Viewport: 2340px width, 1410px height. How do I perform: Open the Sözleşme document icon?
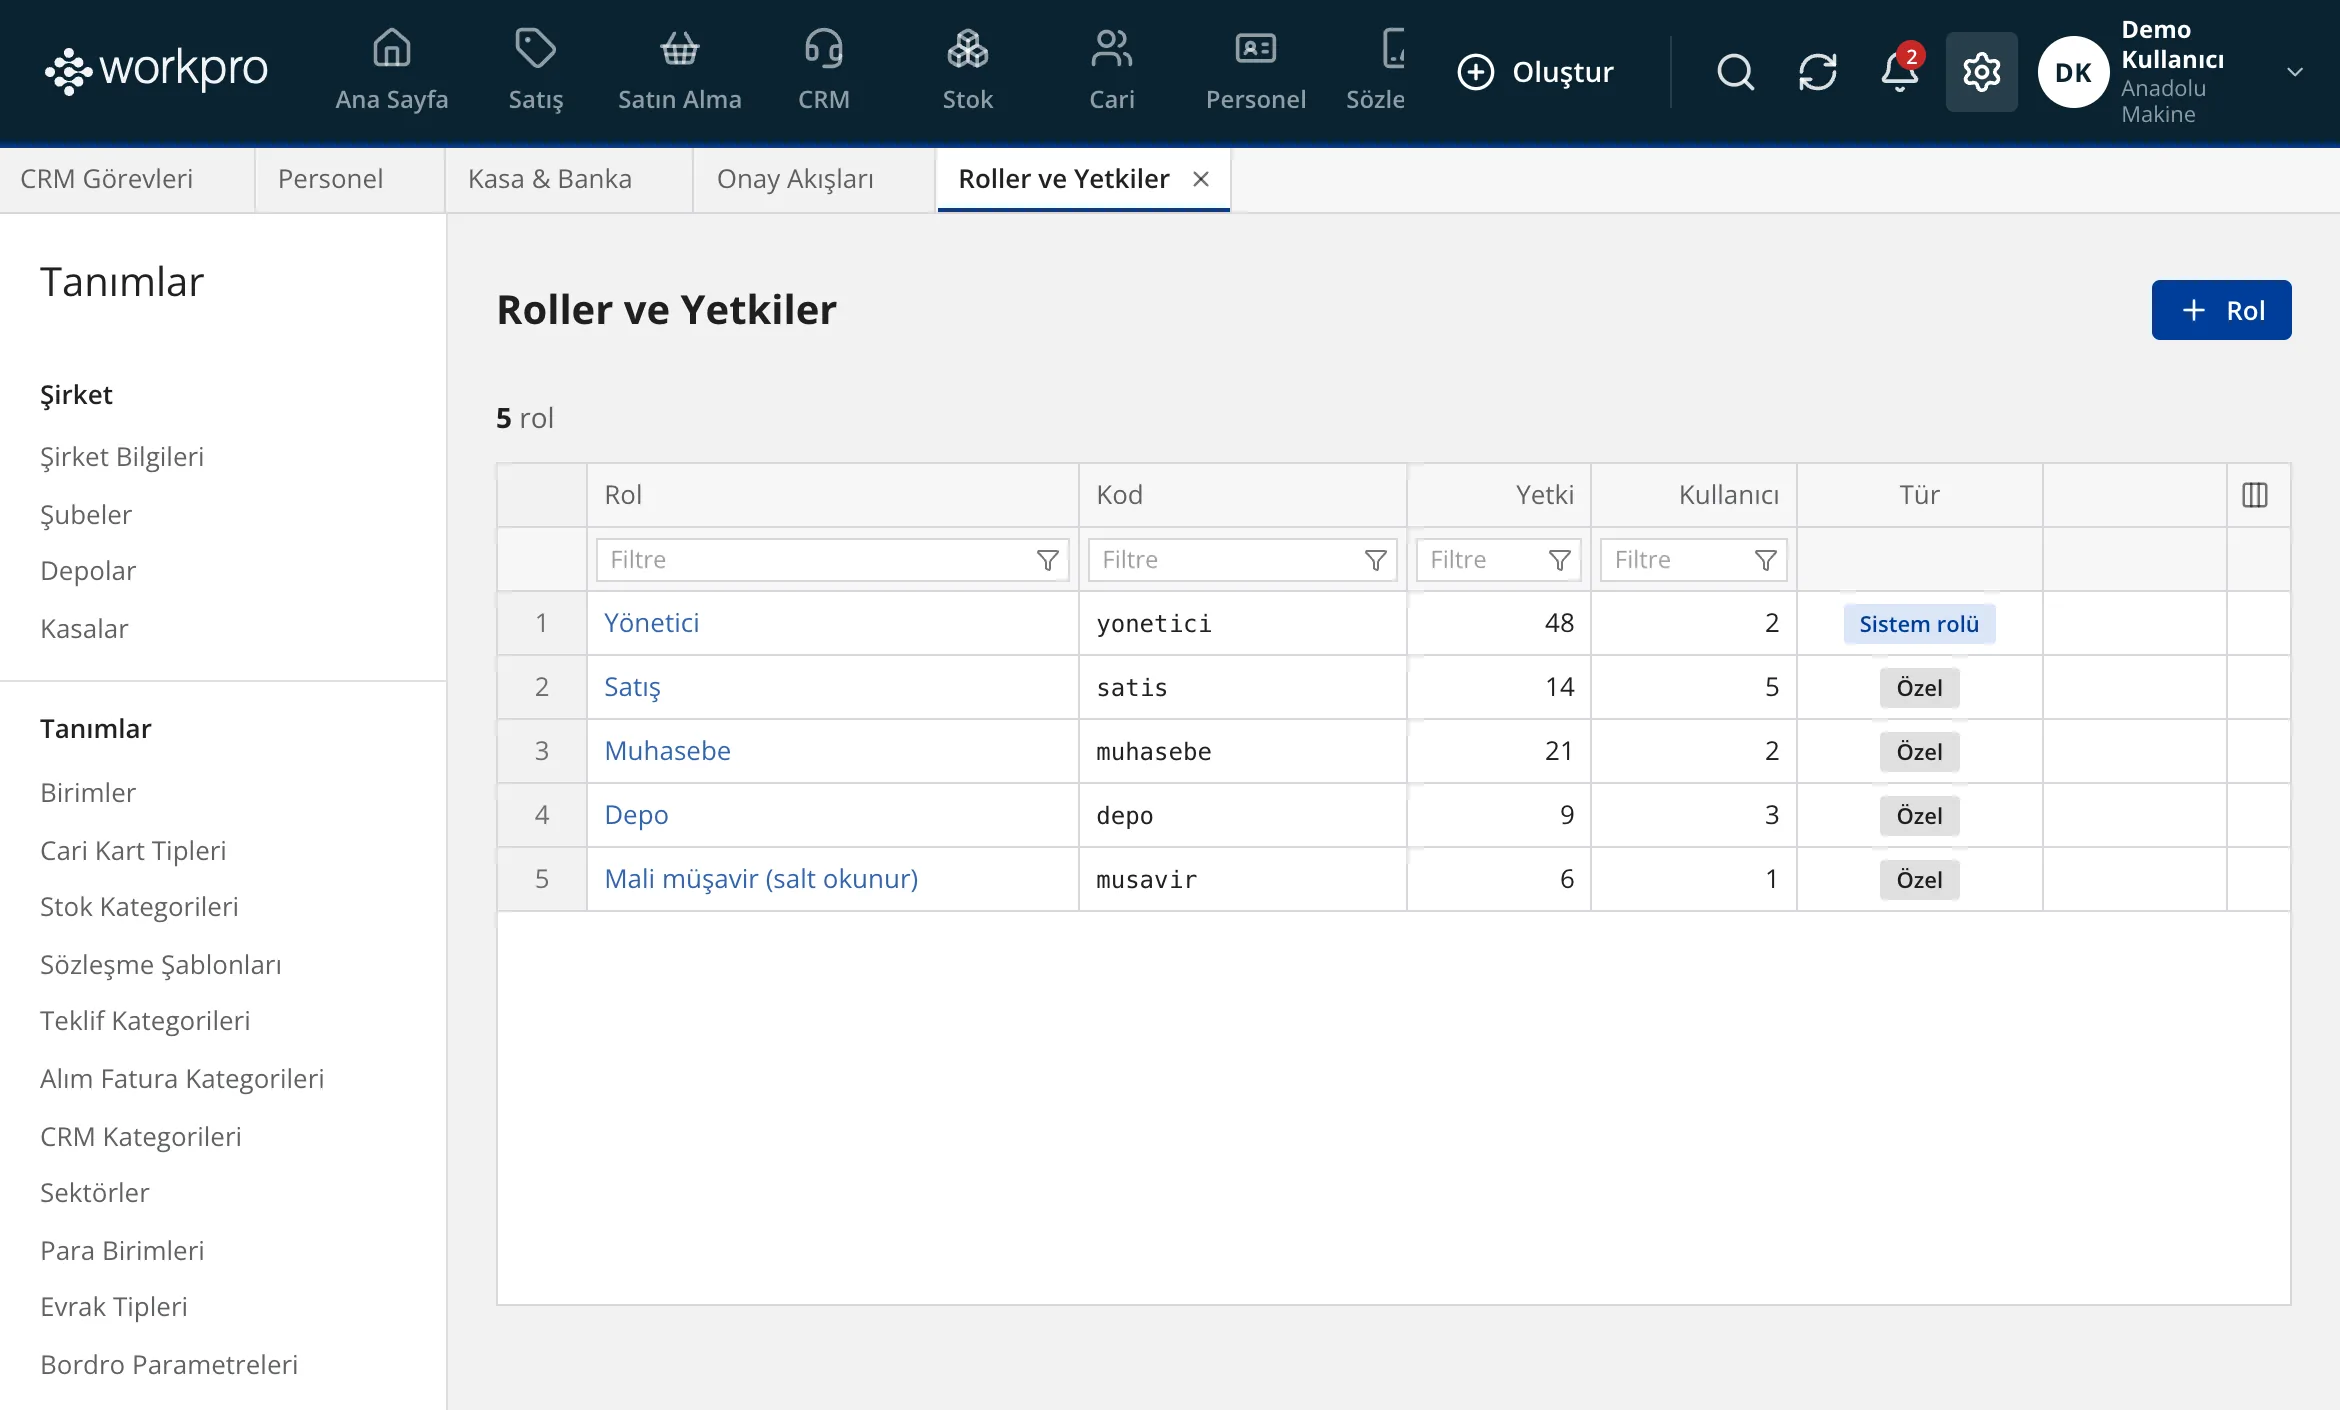pos(1392,48)
